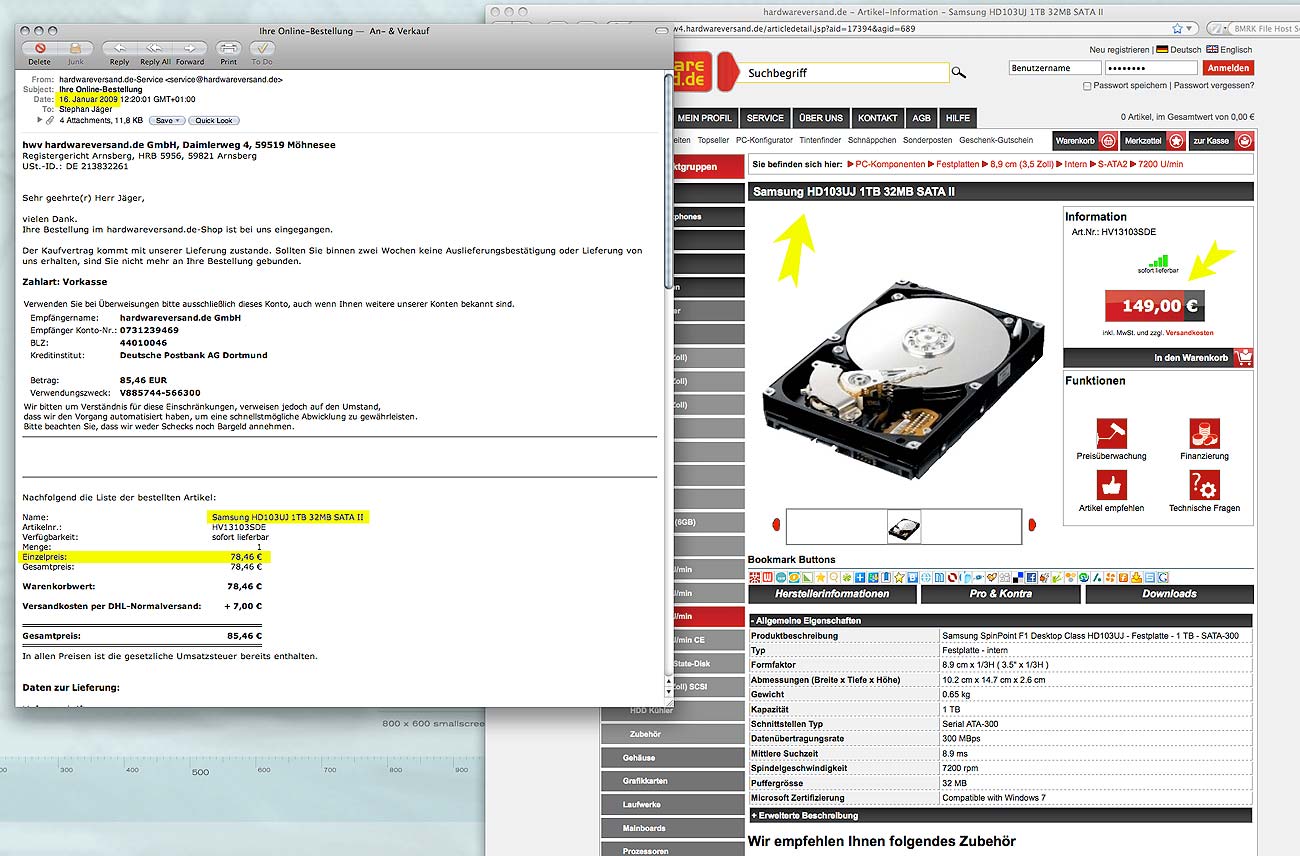Image resolution: width=1300 pixels, height=856 pixels.
Task: Print the order confirmation email
Action: [x=228, y=48]
